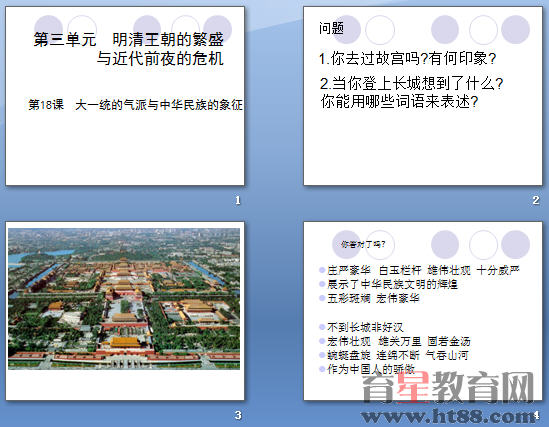549x427 pixels.
Task: Click the second title line 与近代前夜的危机
Action: (x=160, y=58)
